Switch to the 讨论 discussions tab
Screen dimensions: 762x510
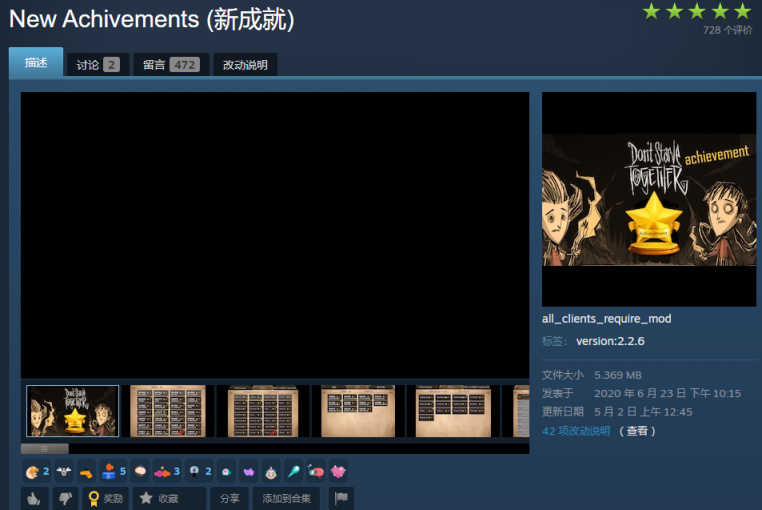click(x=98, y=65)
